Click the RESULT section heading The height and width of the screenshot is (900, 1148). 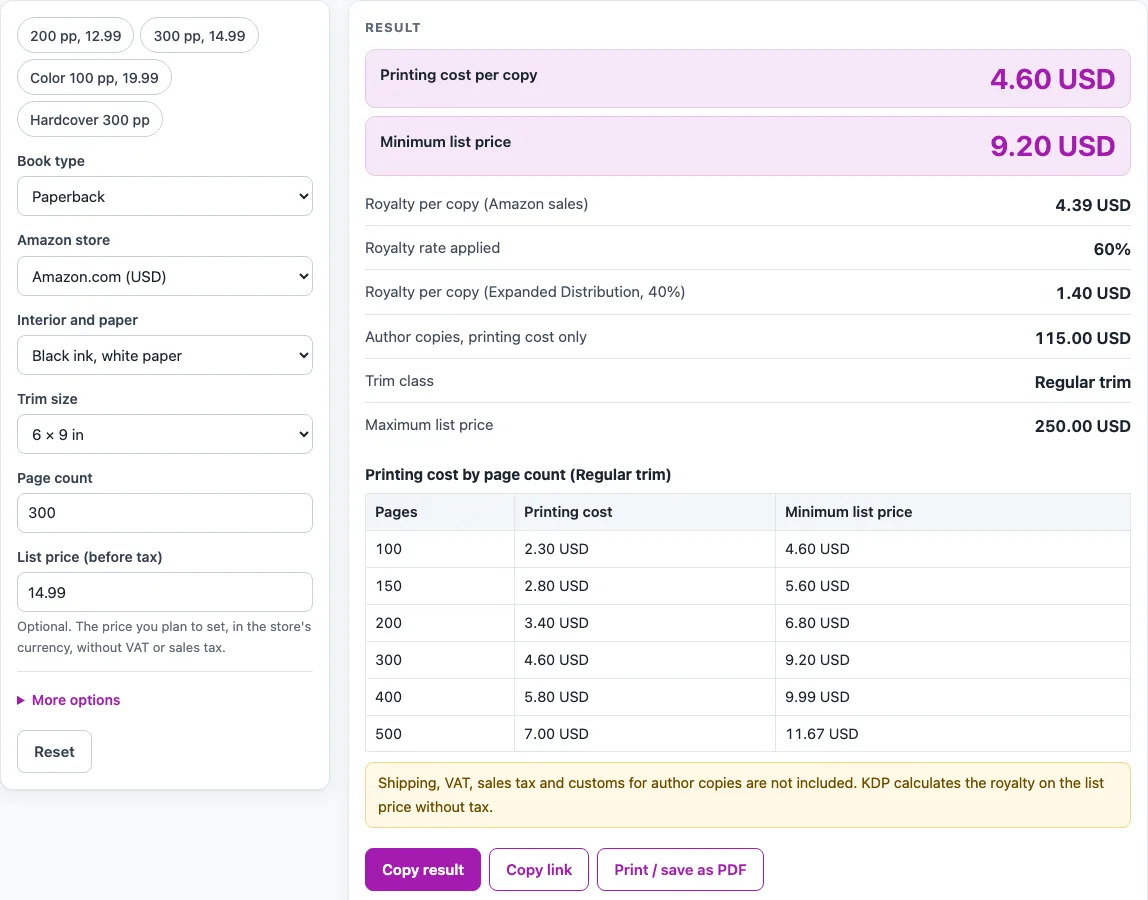point(392,27)
